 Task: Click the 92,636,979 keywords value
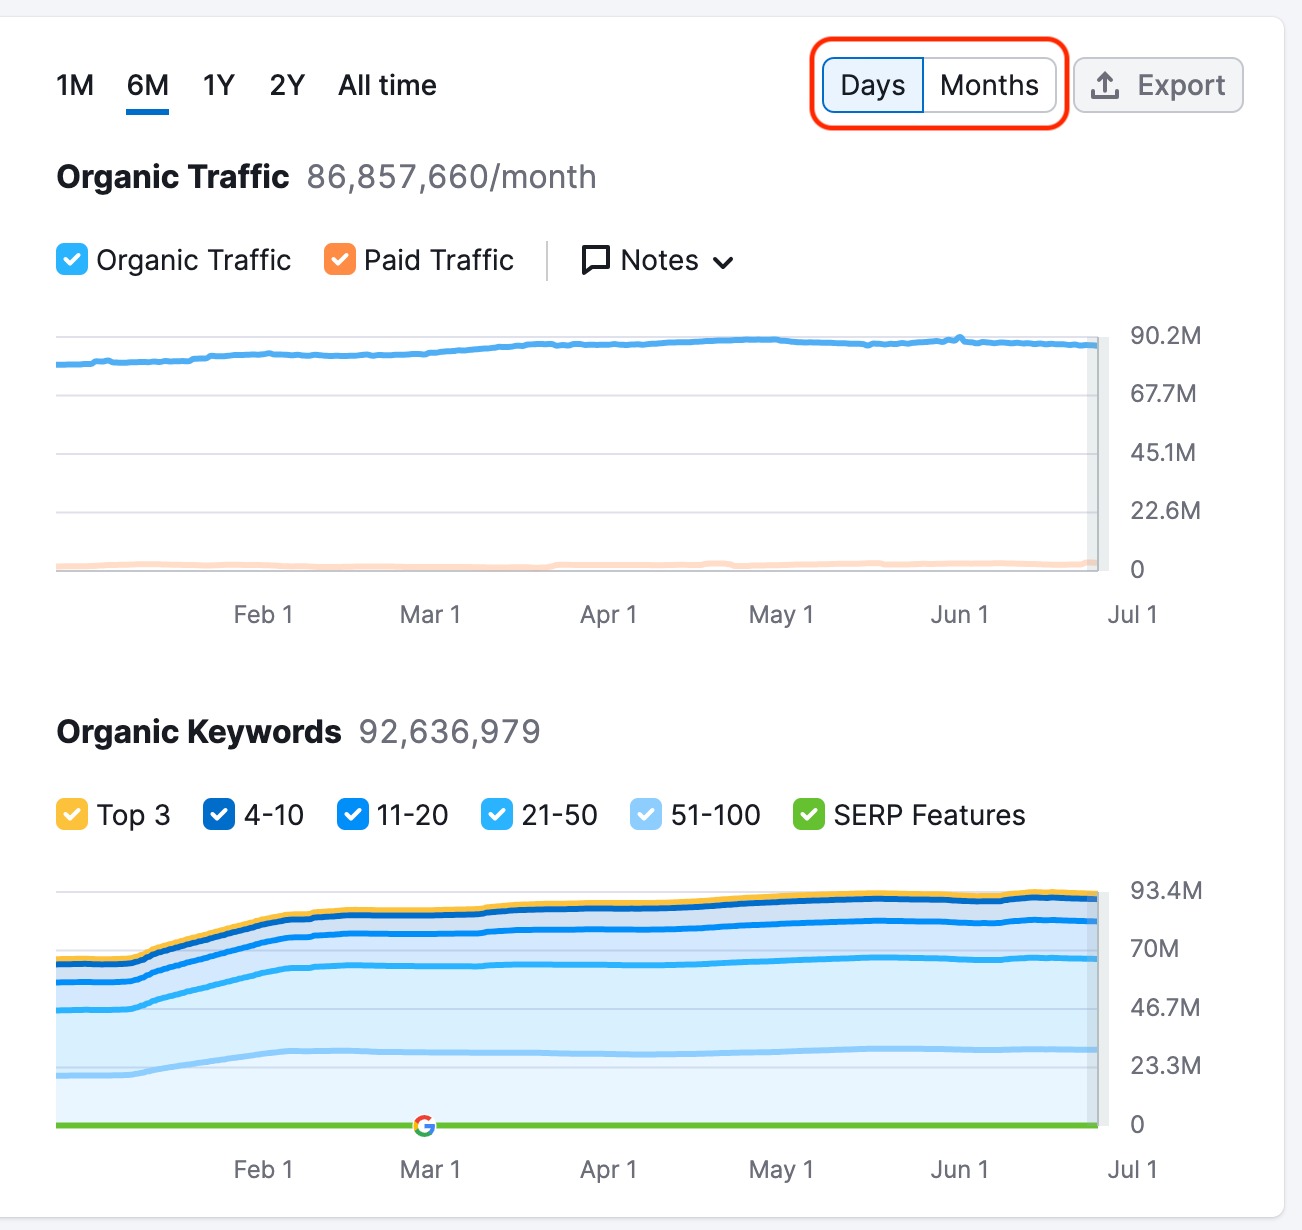click(449, 732)
